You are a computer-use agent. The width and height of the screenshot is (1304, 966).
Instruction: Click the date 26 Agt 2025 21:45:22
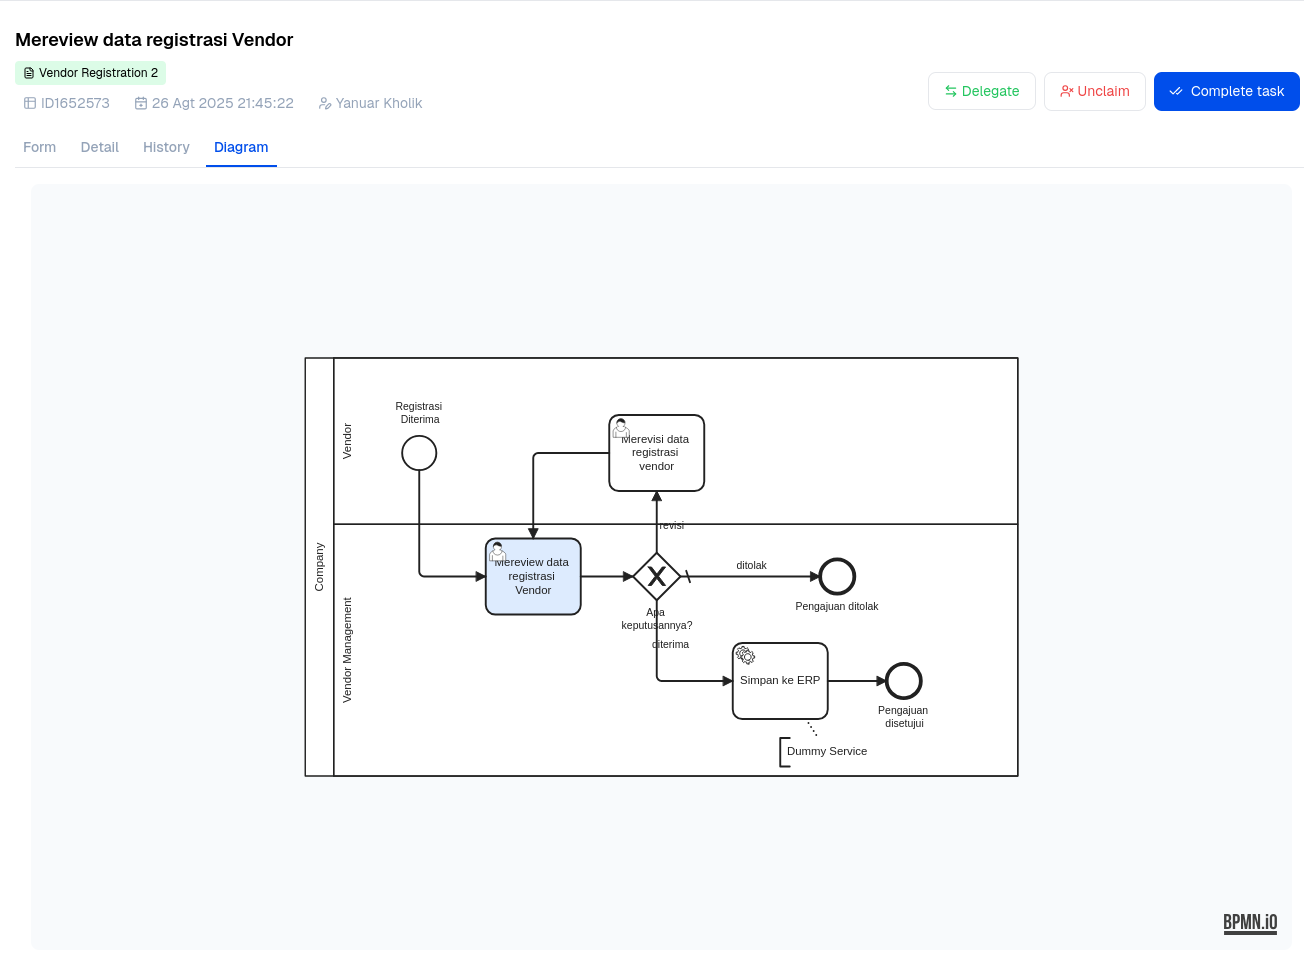point(223,103)
